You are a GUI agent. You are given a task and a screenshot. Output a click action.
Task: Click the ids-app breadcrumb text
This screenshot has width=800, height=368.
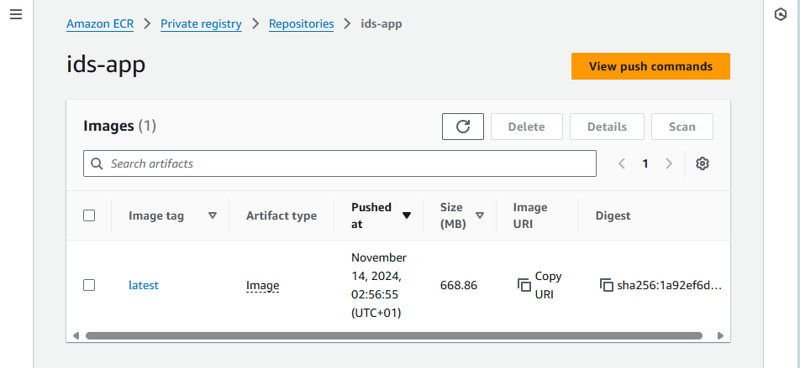381,24
